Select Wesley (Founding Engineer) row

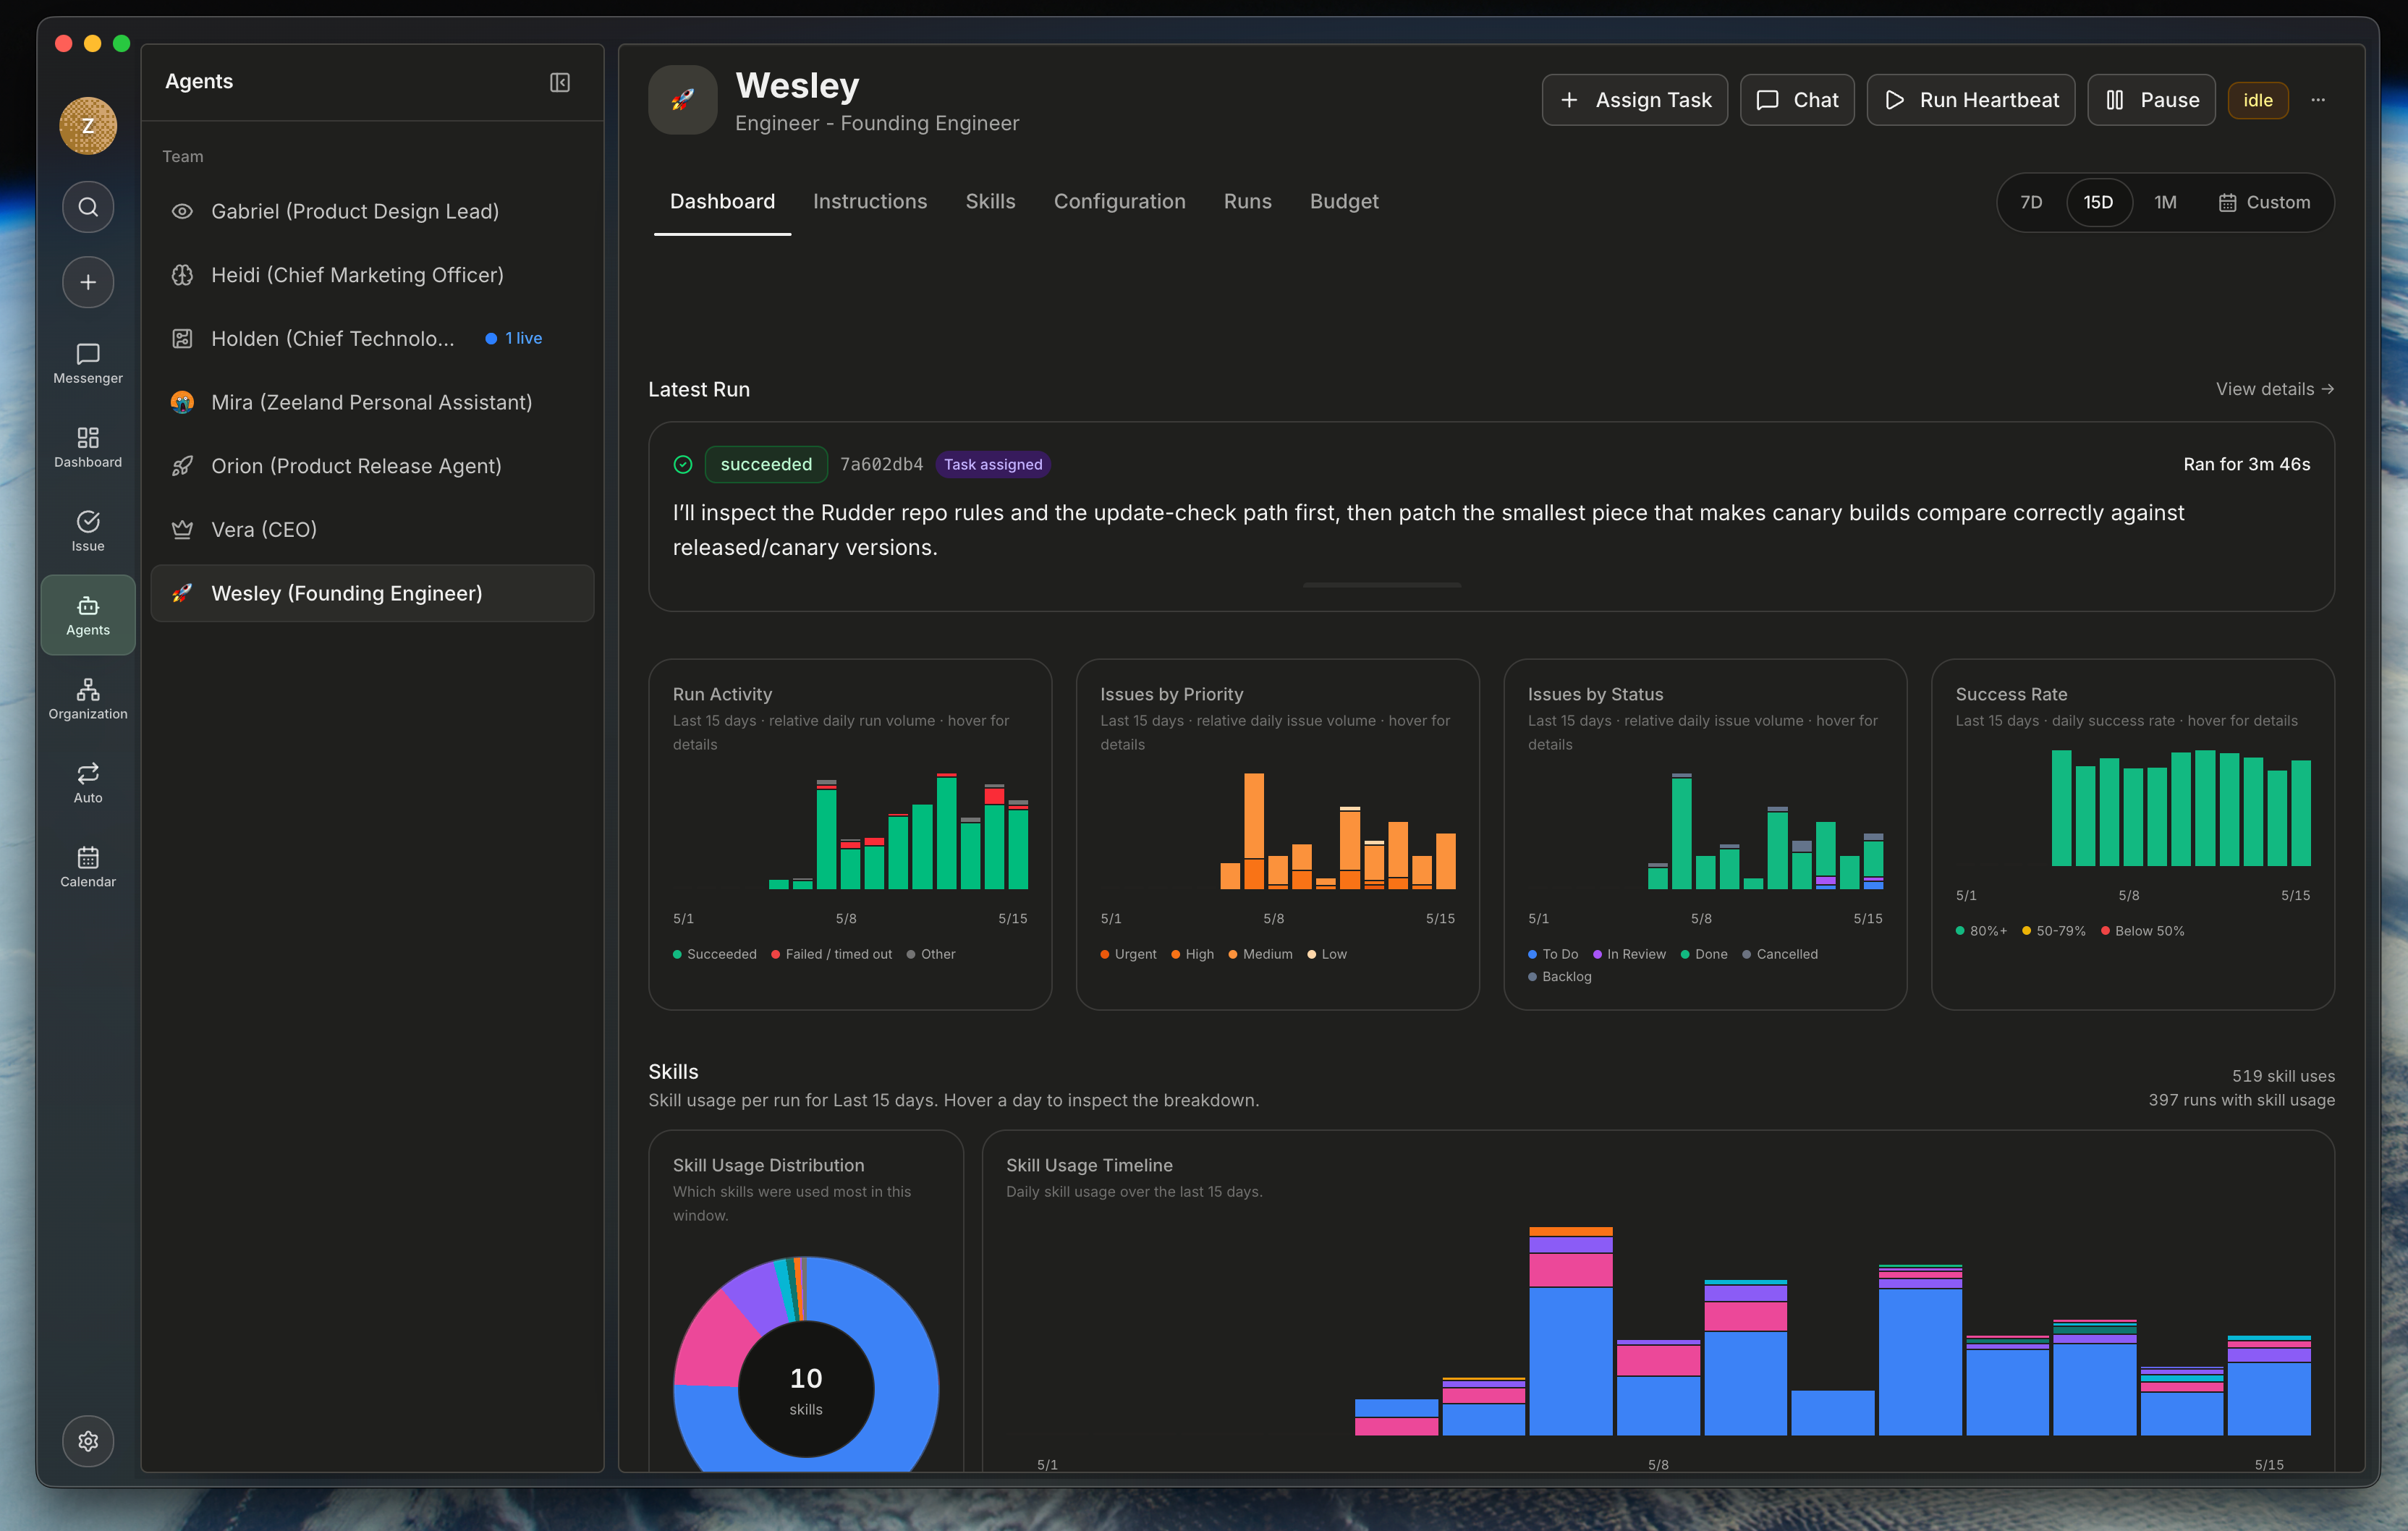tap(372, 593)
